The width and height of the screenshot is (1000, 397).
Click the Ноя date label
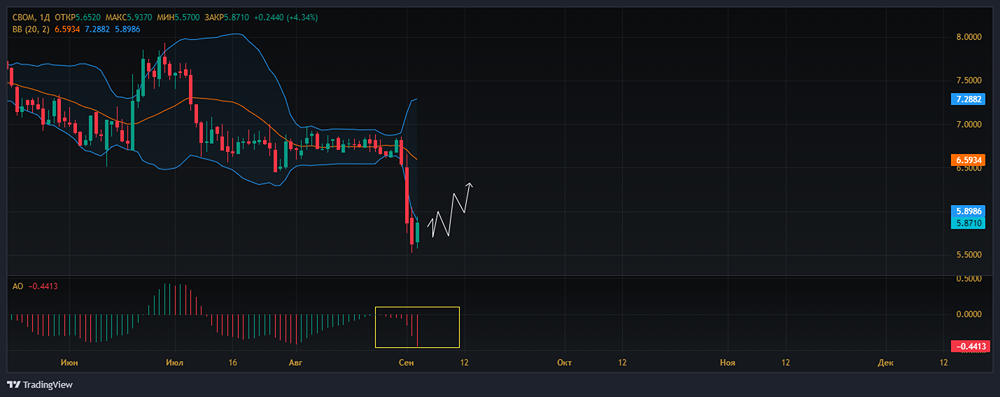point(727,363)
